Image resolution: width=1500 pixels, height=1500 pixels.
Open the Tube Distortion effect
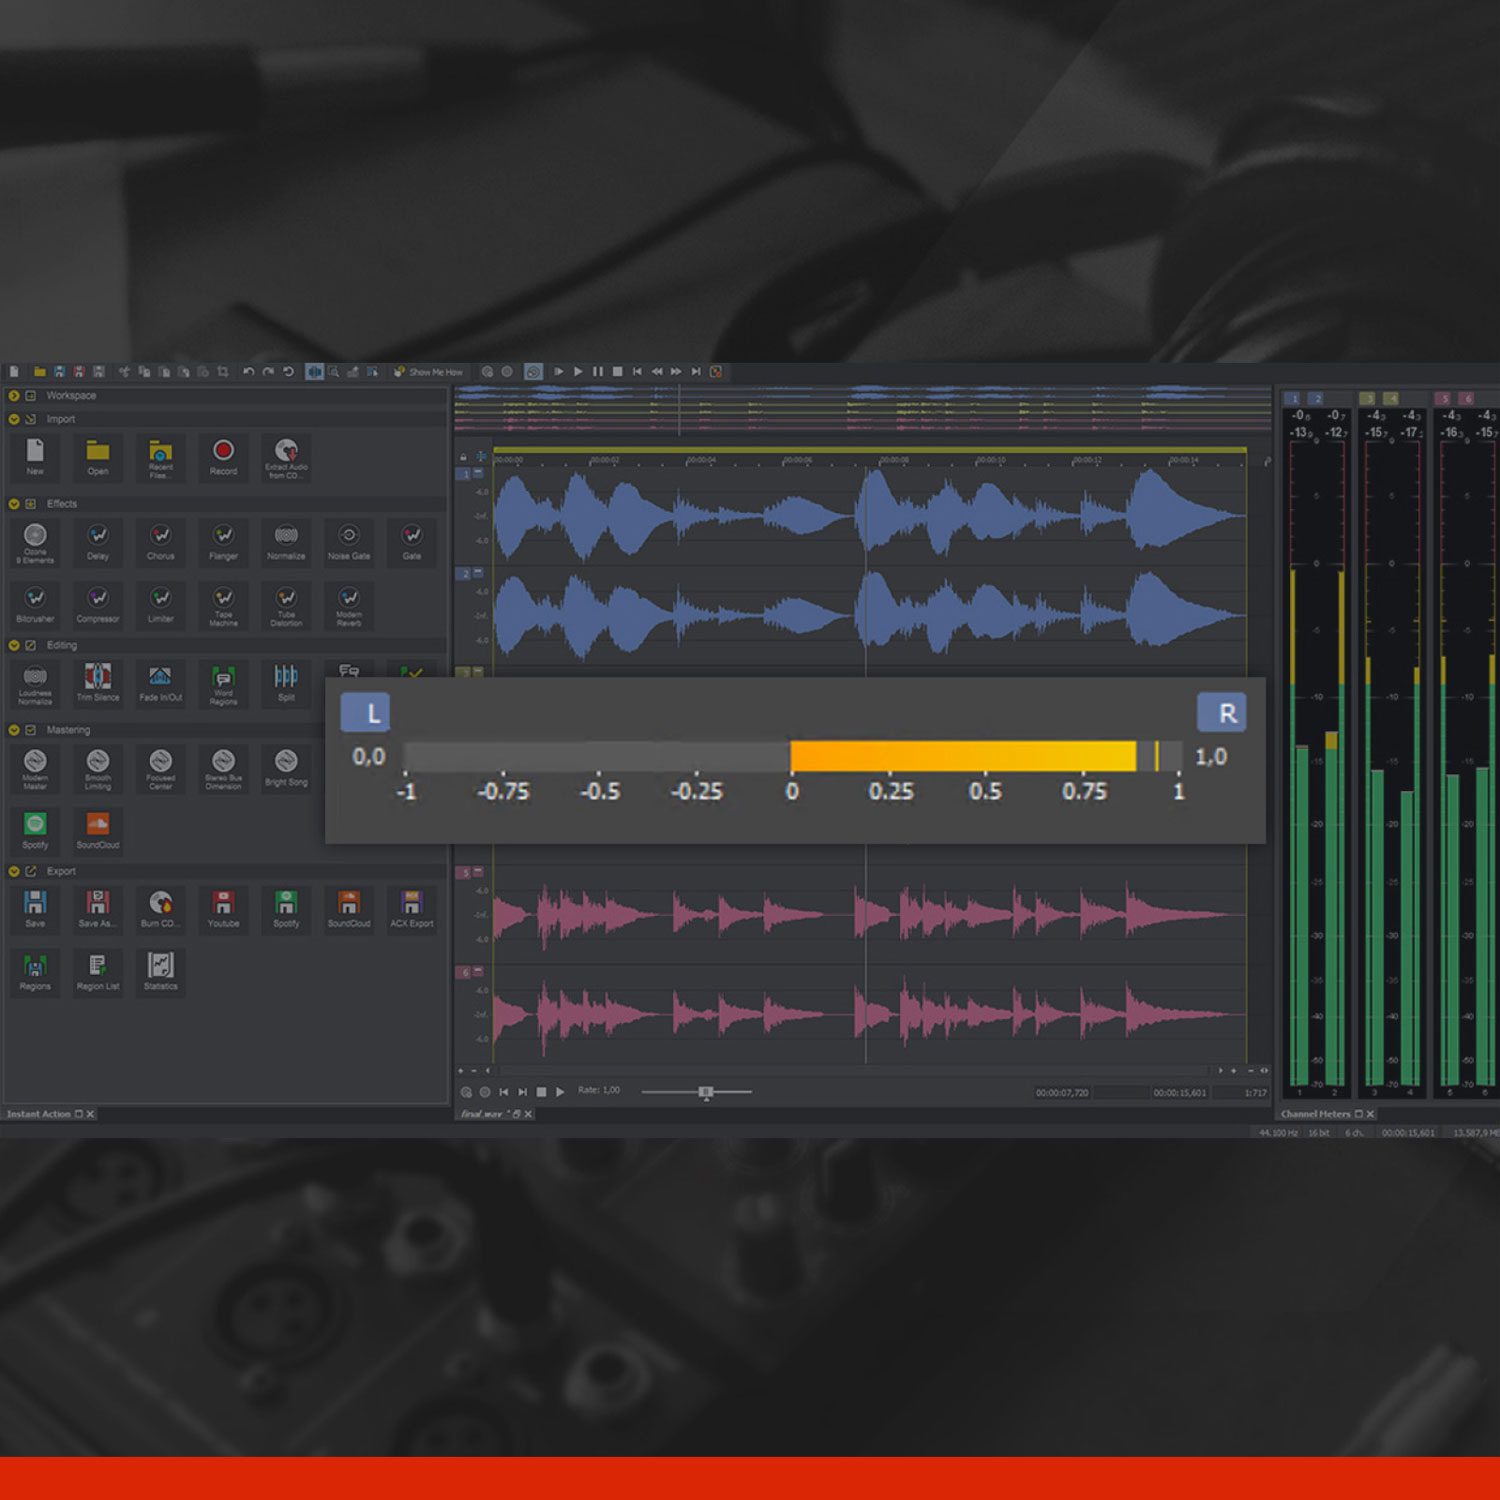286,606
